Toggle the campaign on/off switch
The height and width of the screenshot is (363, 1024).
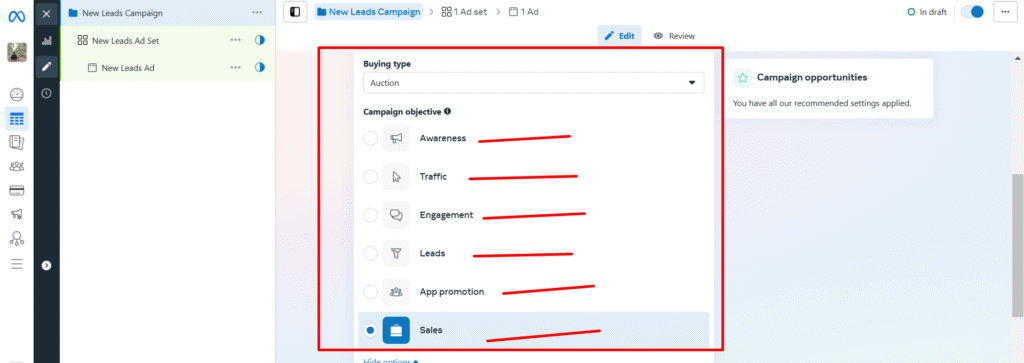pos(972,12)
